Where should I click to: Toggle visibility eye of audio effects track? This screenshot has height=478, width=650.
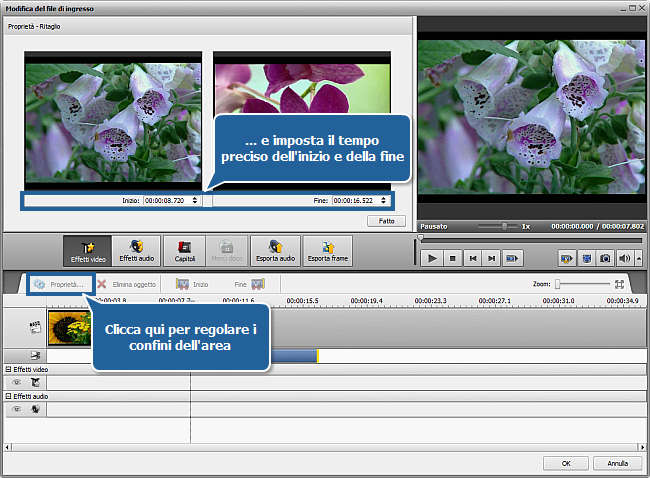(16, 409)
